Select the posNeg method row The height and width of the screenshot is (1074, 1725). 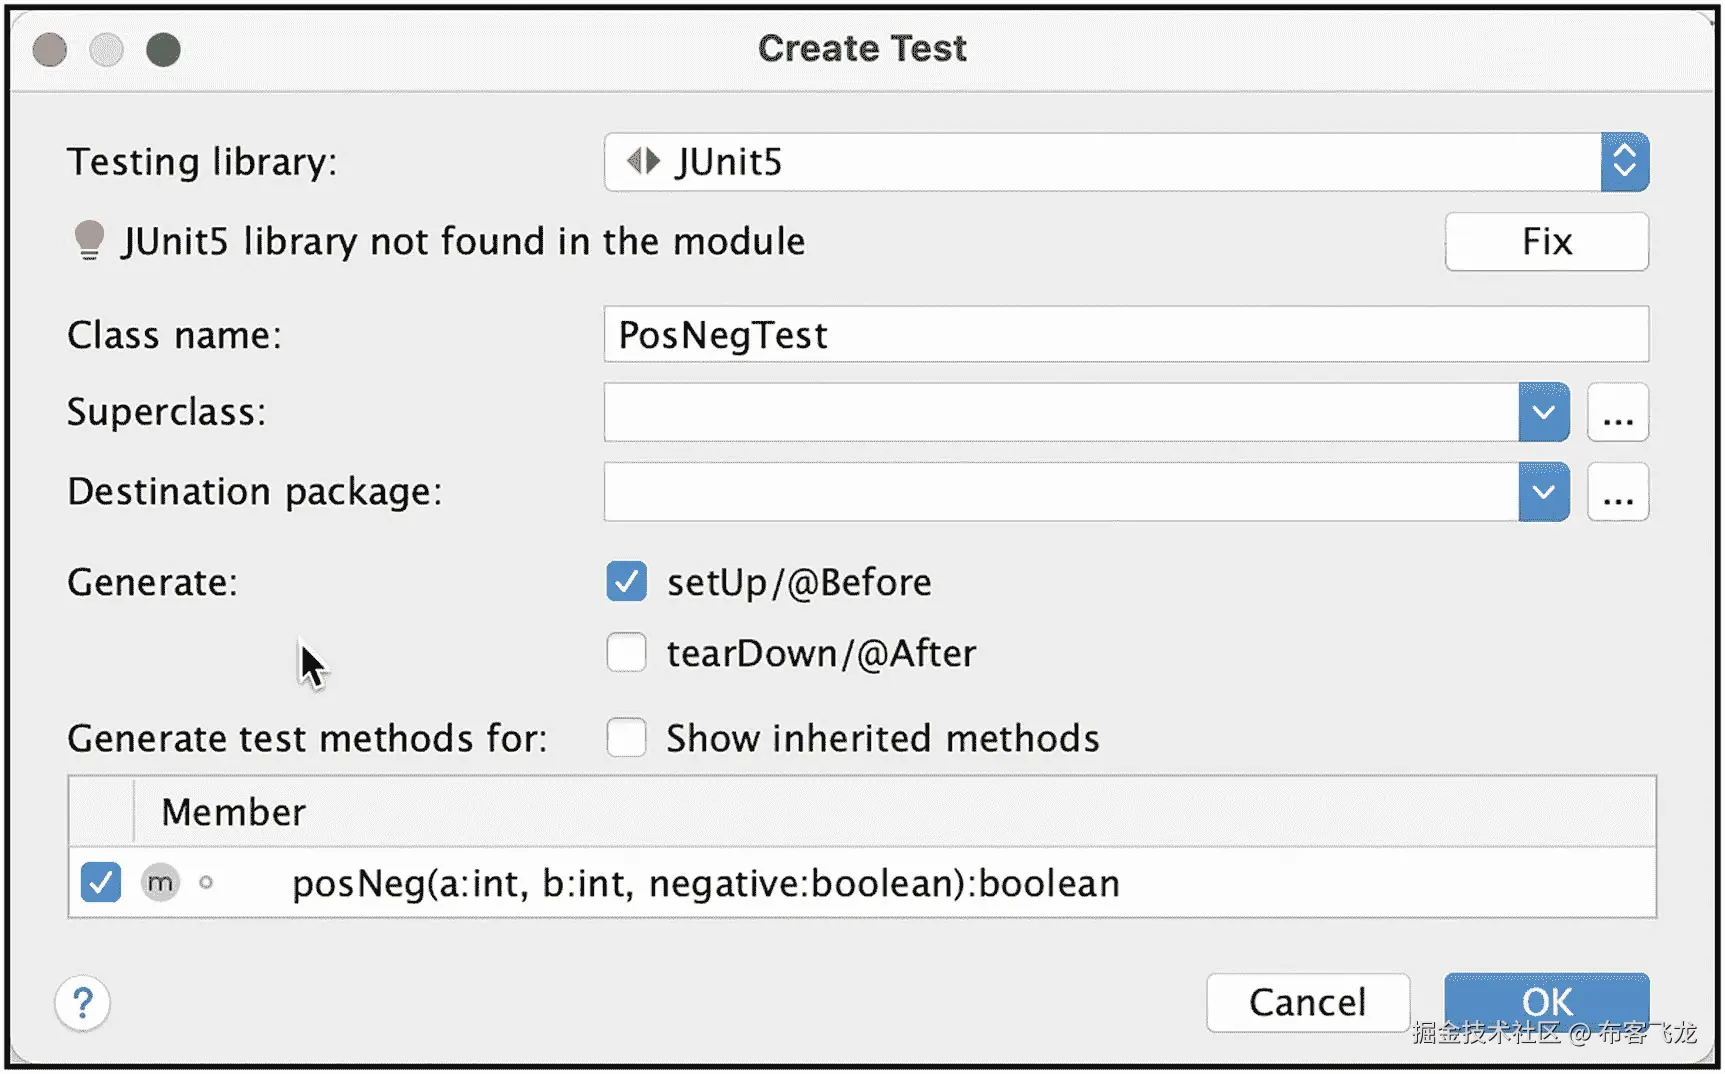[705, 884]
